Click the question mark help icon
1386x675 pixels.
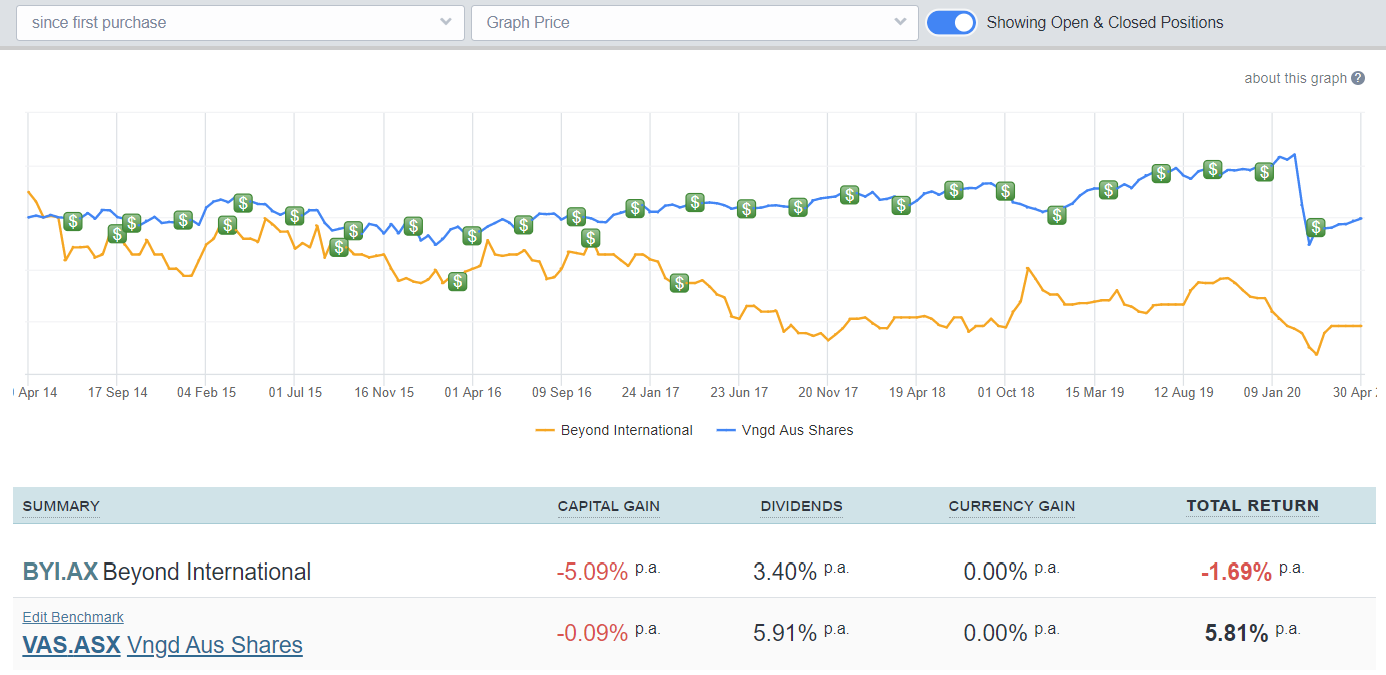point(1357,78)
